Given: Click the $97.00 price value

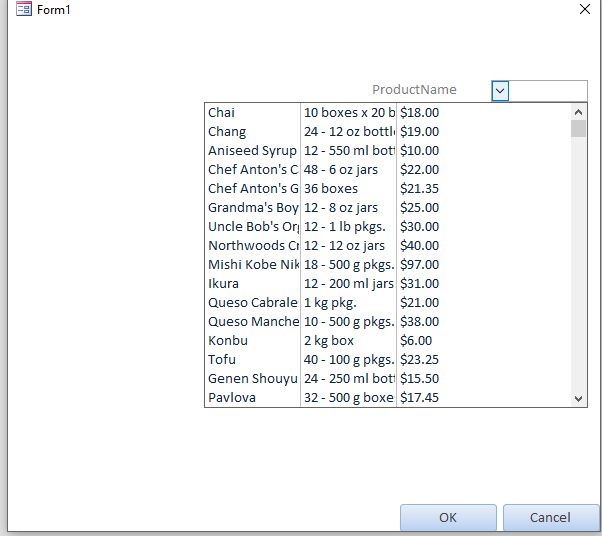Looking at the screenshot, I should [419, 265].
